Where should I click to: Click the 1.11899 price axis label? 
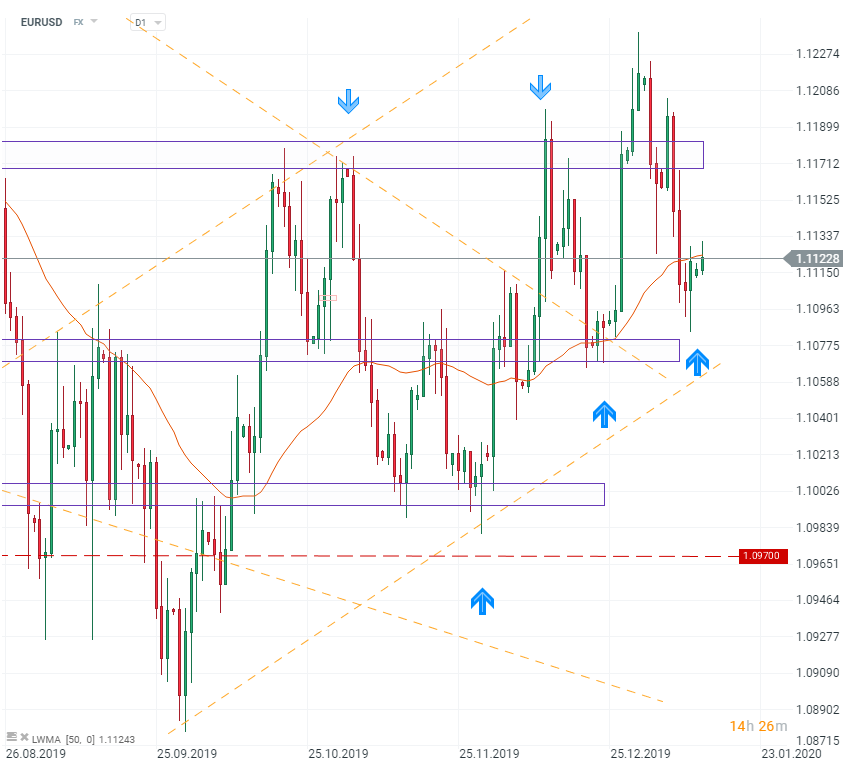(x=817, y=127)
